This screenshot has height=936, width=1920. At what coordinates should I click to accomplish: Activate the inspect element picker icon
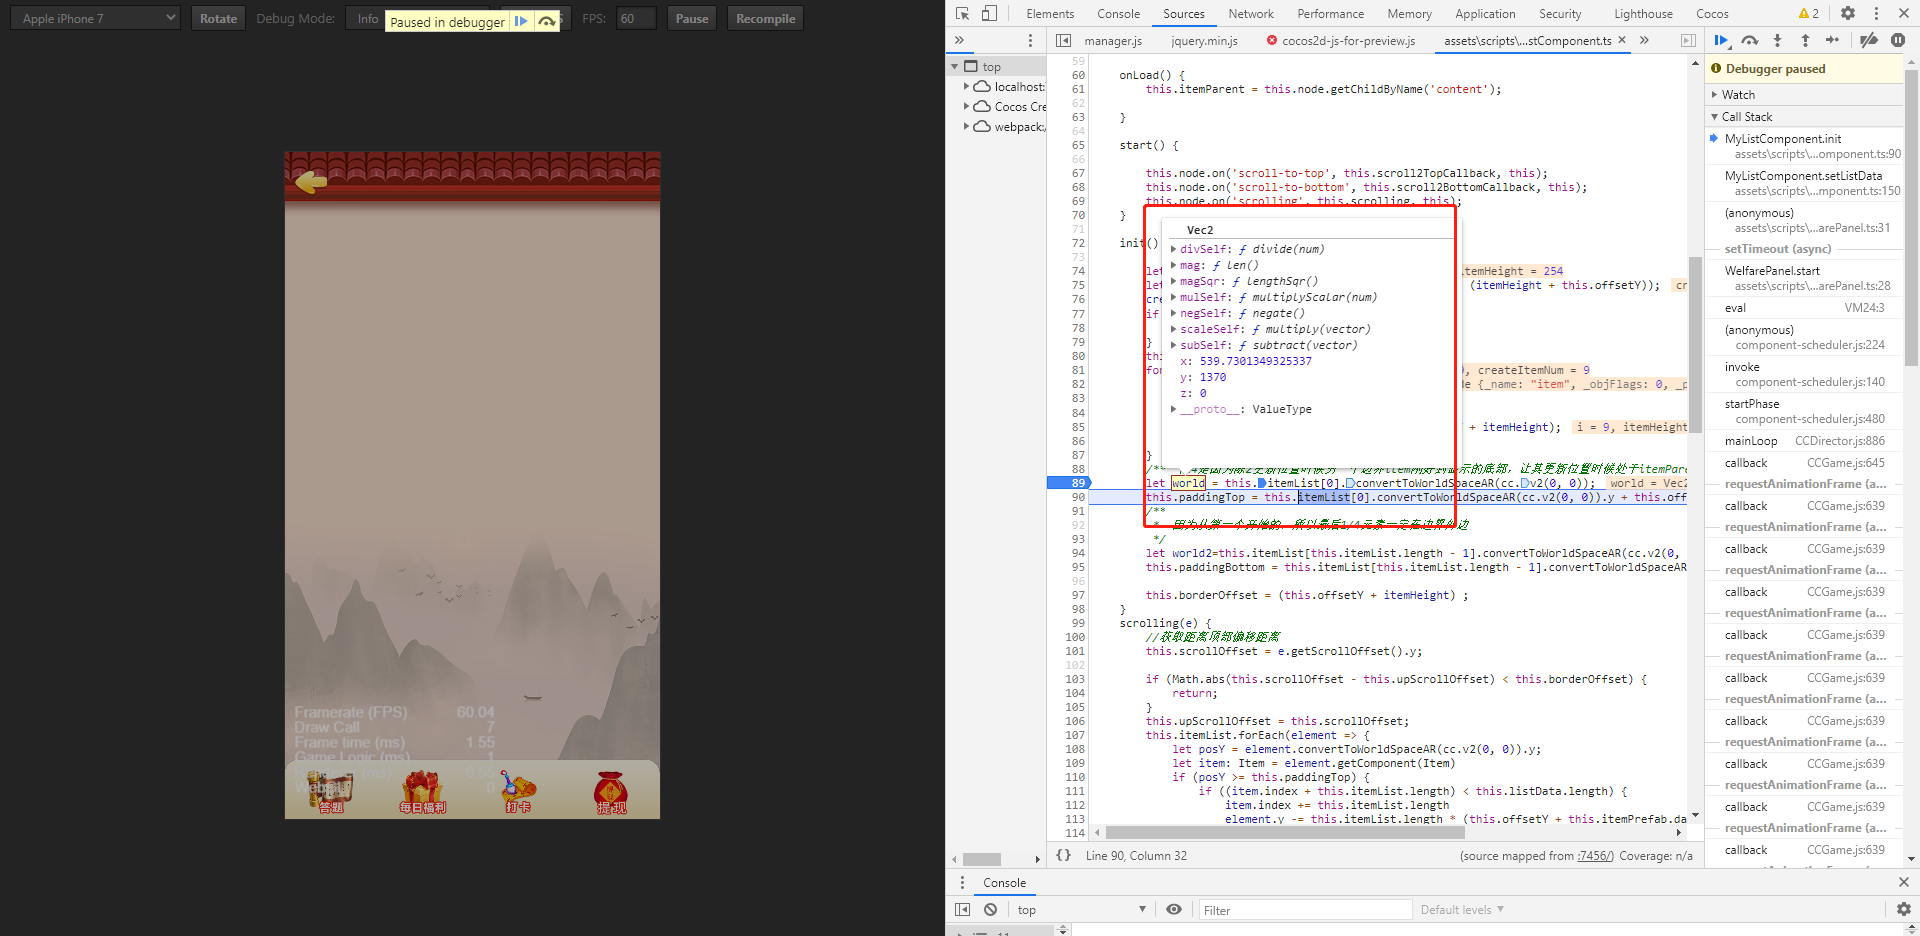(x=962, y=14)
